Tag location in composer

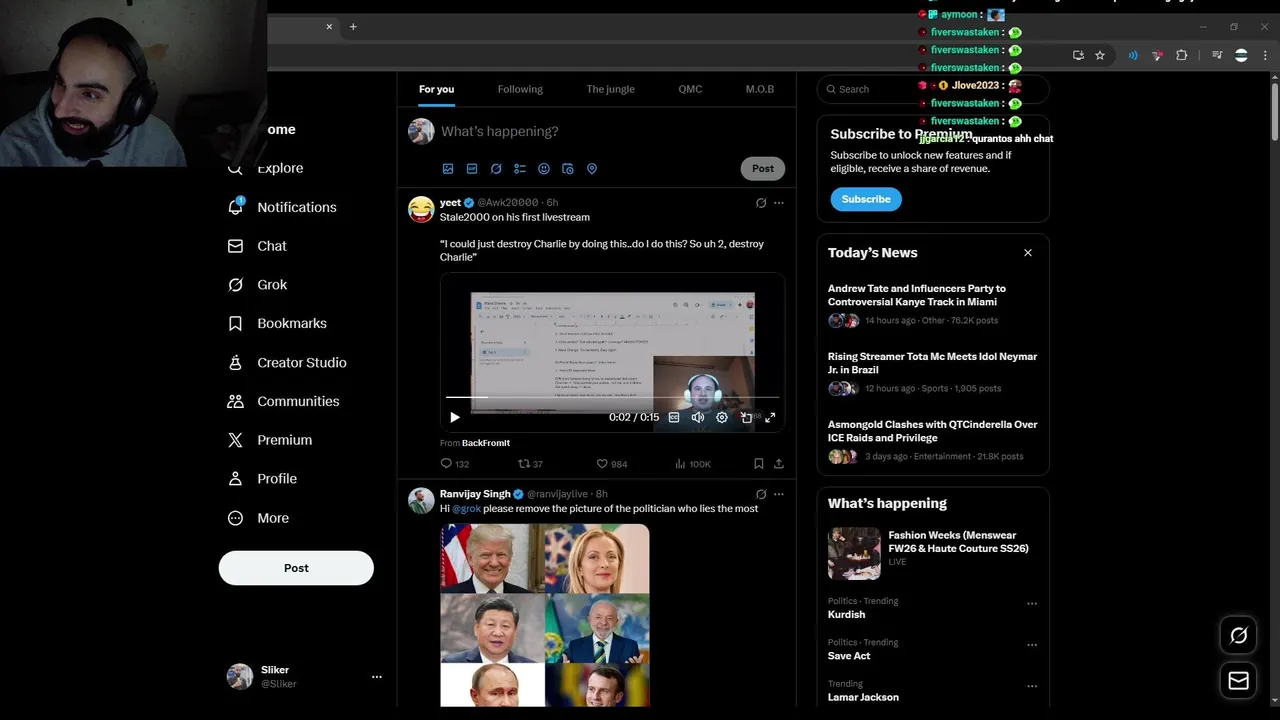coord(592,169)
